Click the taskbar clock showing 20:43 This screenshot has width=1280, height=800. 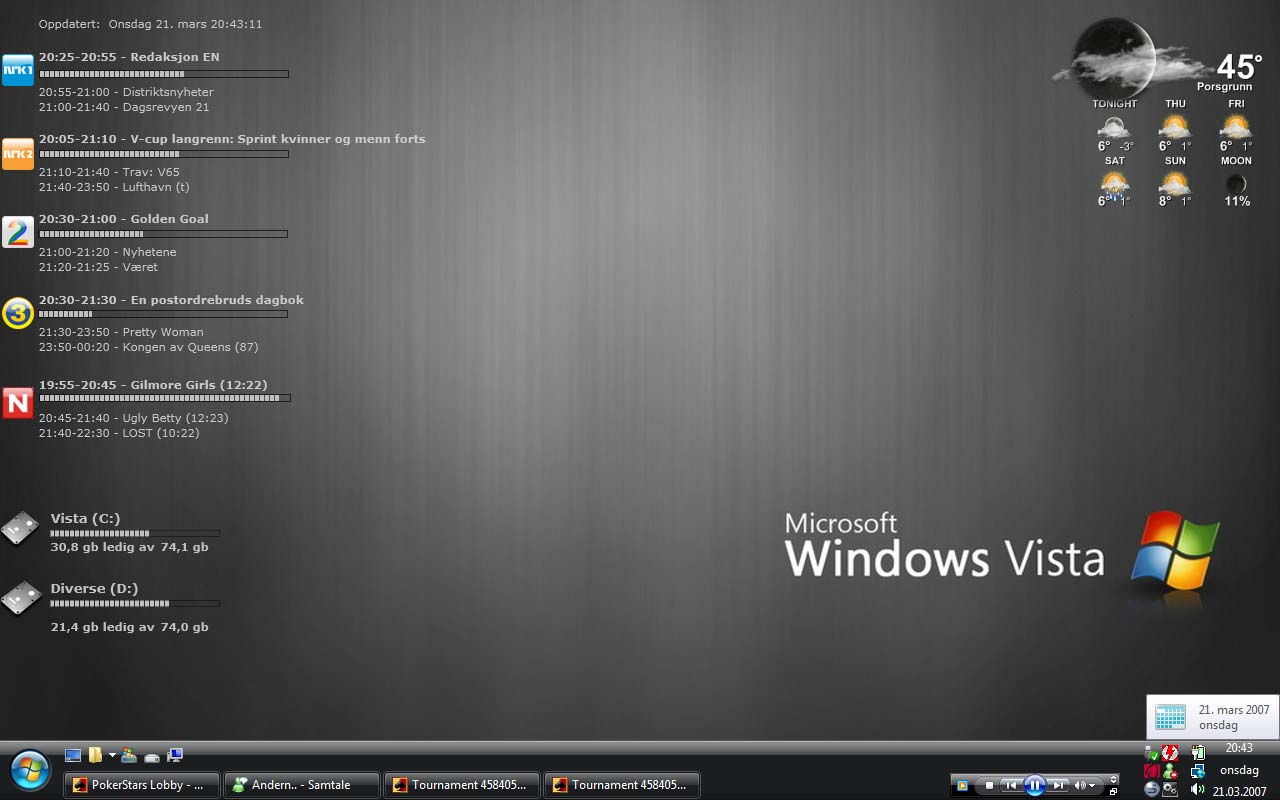(x=1239, y=748)
